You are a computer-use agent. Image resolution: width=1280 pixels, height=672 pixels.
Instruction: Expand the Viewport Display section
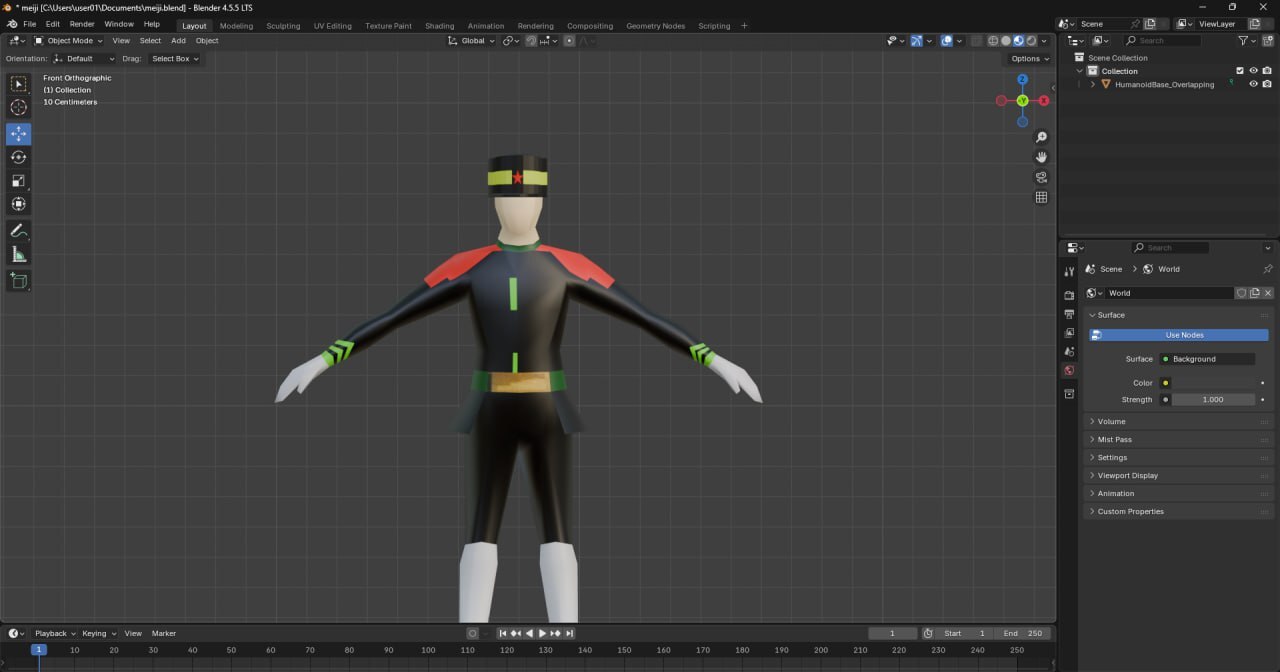1127,476
